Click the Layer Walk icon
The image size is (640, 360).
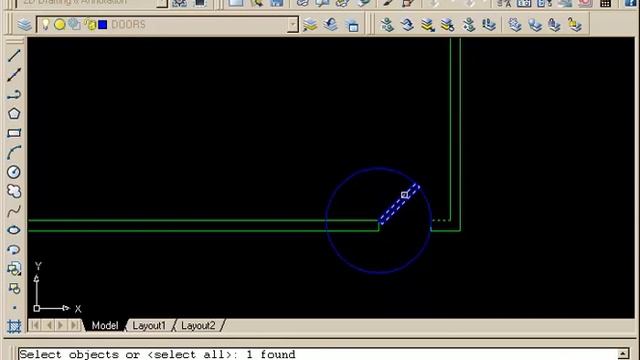click(489, 25)
